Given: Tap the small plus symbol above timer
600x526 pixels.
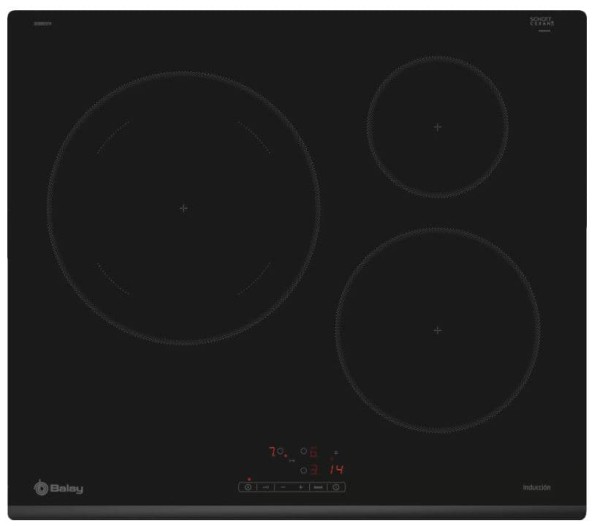Looking at the screenshot, I should [336, 453].
